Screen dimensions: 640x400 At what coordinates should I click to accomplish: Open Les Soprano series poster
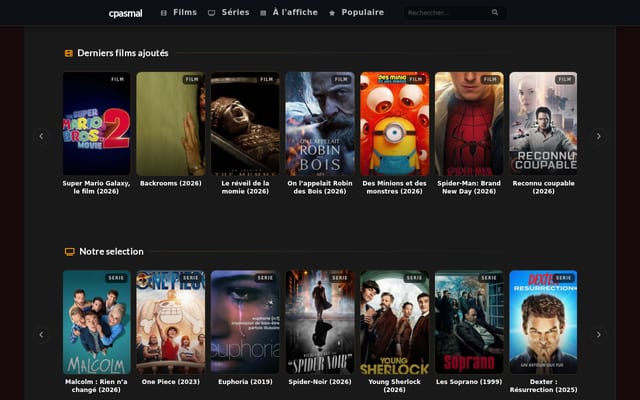click(469, 322)
